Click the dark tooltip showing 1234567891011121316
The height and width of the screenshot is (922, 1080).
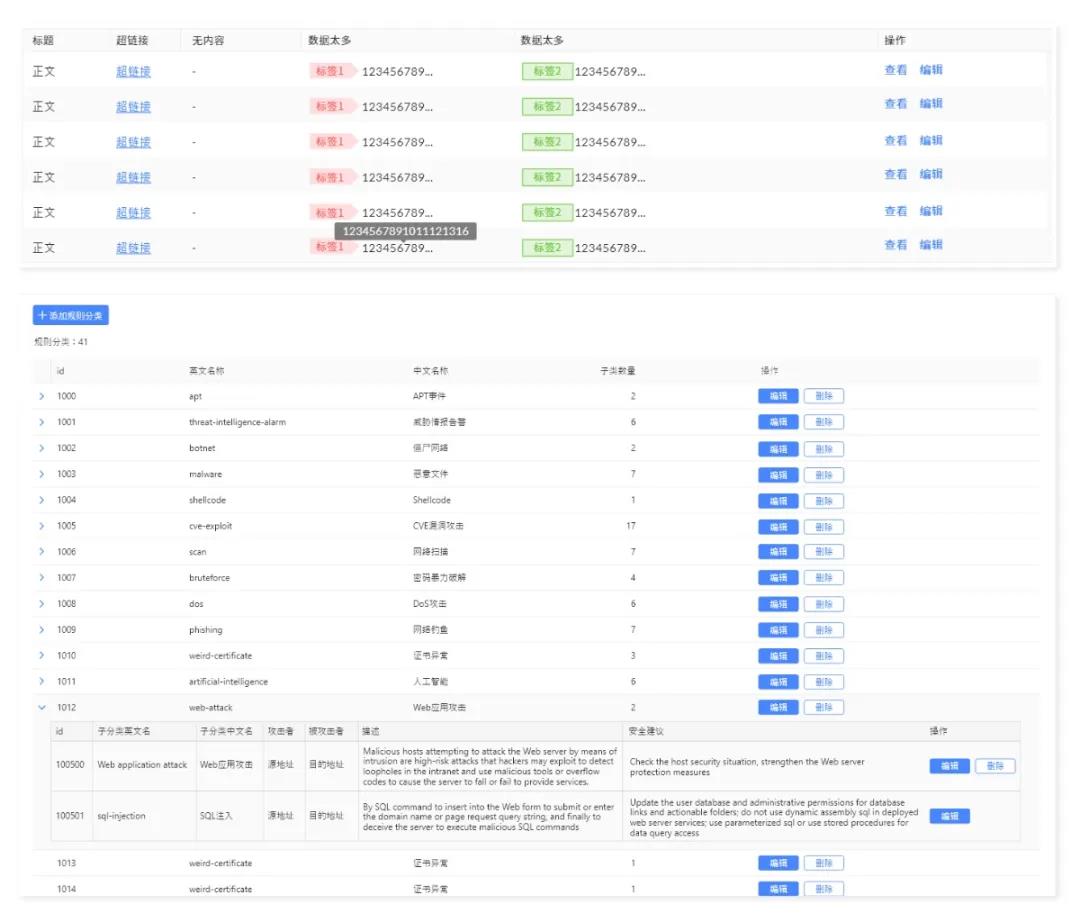pos(405,231)
